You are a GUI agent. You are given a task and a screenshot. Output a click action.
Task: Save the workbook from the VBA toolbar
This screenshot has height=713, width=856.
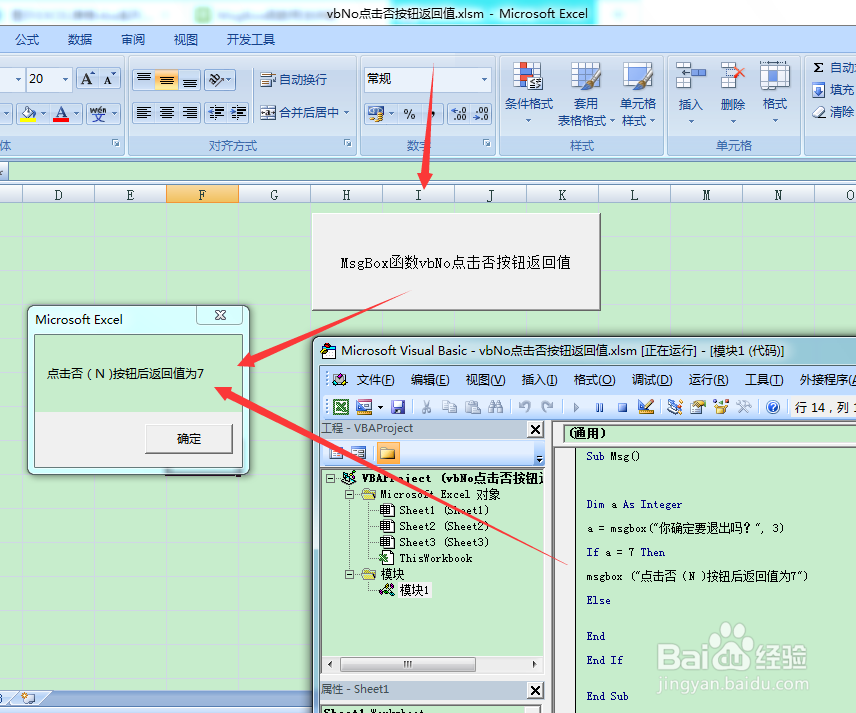(x=398, y=407)
